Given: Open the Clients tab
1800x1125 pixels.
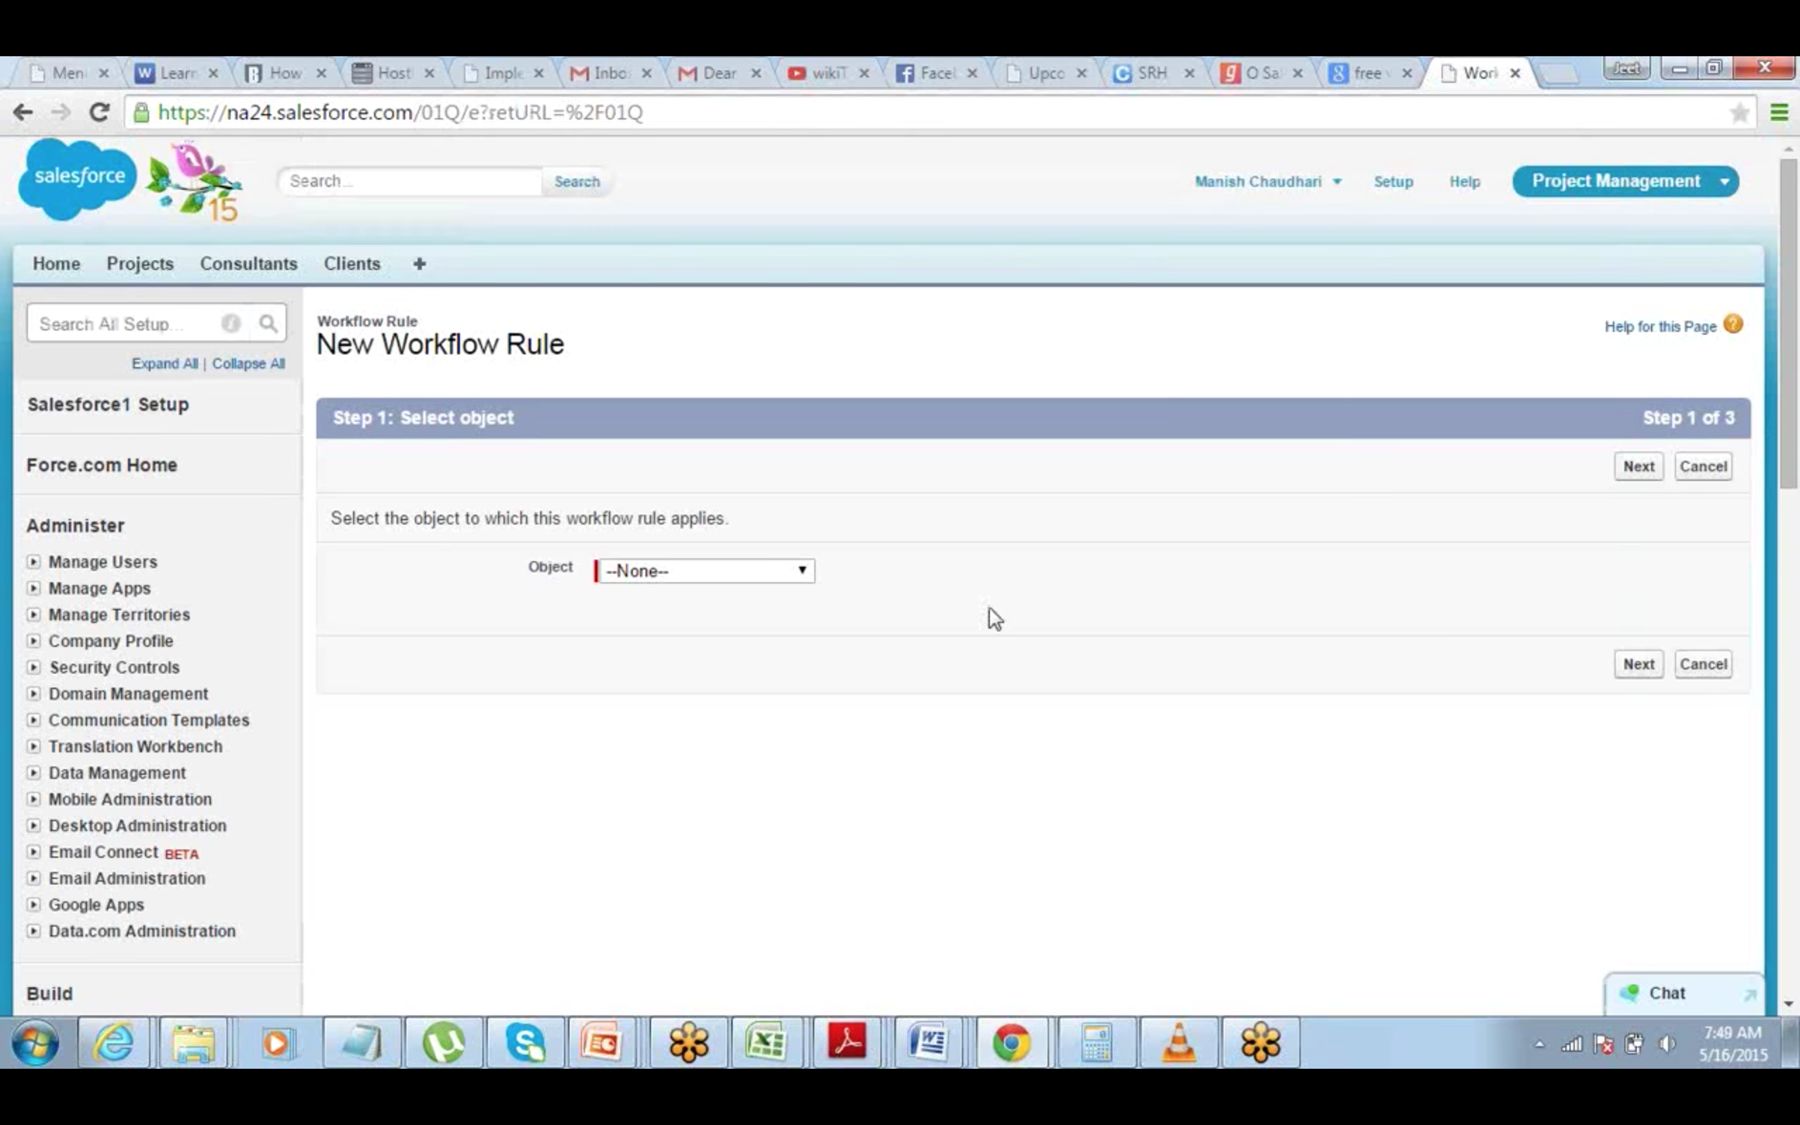Looking at the screenshot, I should (x=352, y=263).
